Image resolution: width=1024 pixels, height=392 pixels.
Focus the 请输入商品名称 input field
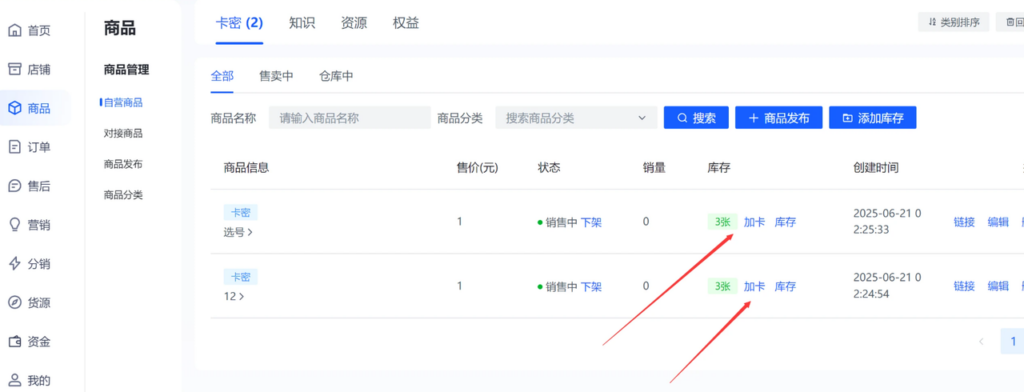pos(350,118)
